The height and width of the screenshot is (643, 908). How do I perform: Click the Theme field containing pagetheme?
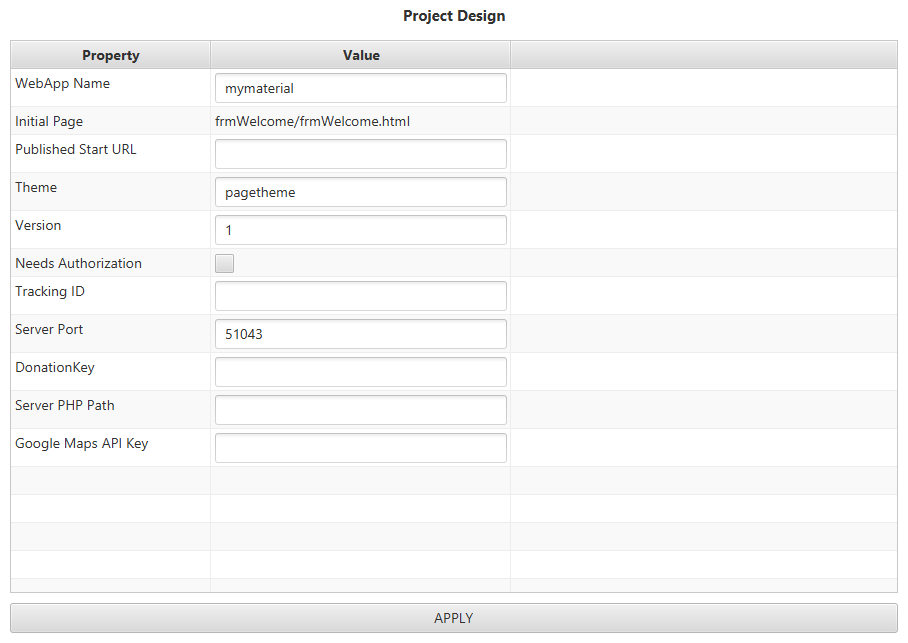tap(360, 192)
